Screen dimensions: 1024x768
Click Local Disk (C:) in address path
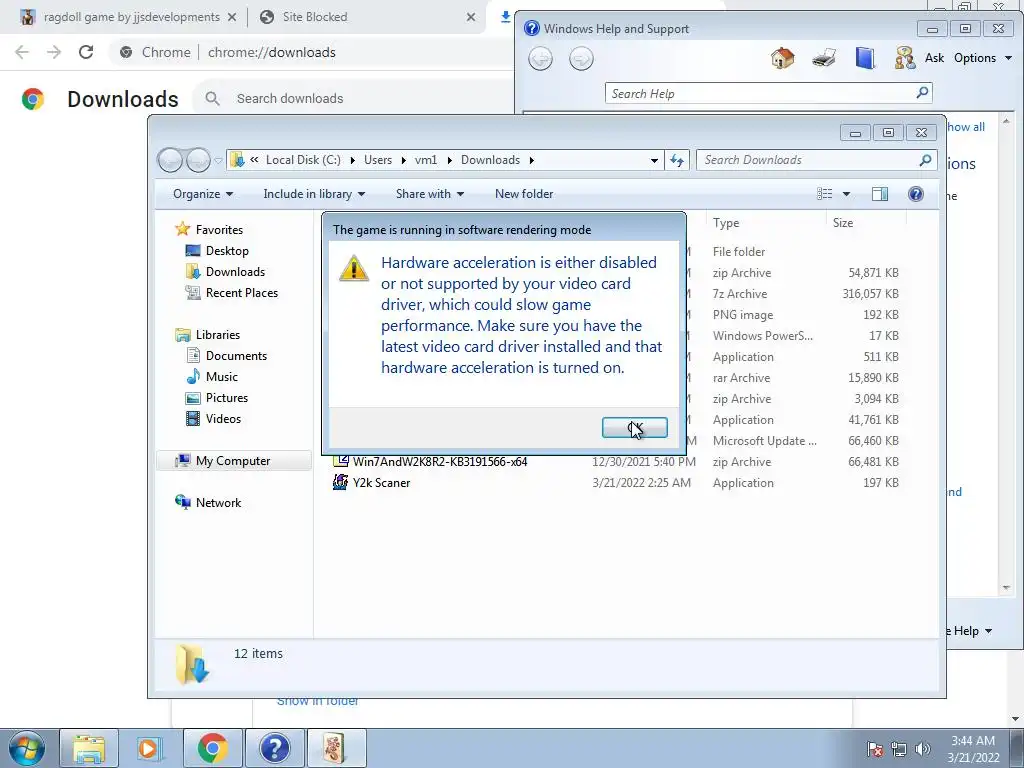coord(303,160)
